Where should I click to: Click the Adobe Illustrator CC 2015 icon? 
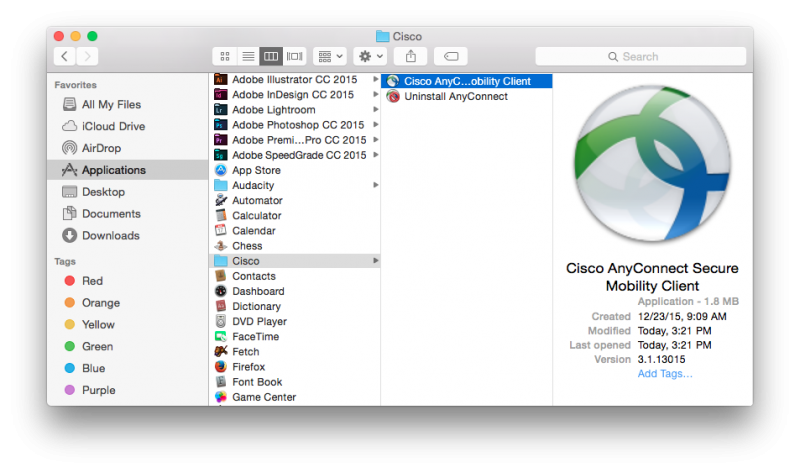[x=220, y=80]
